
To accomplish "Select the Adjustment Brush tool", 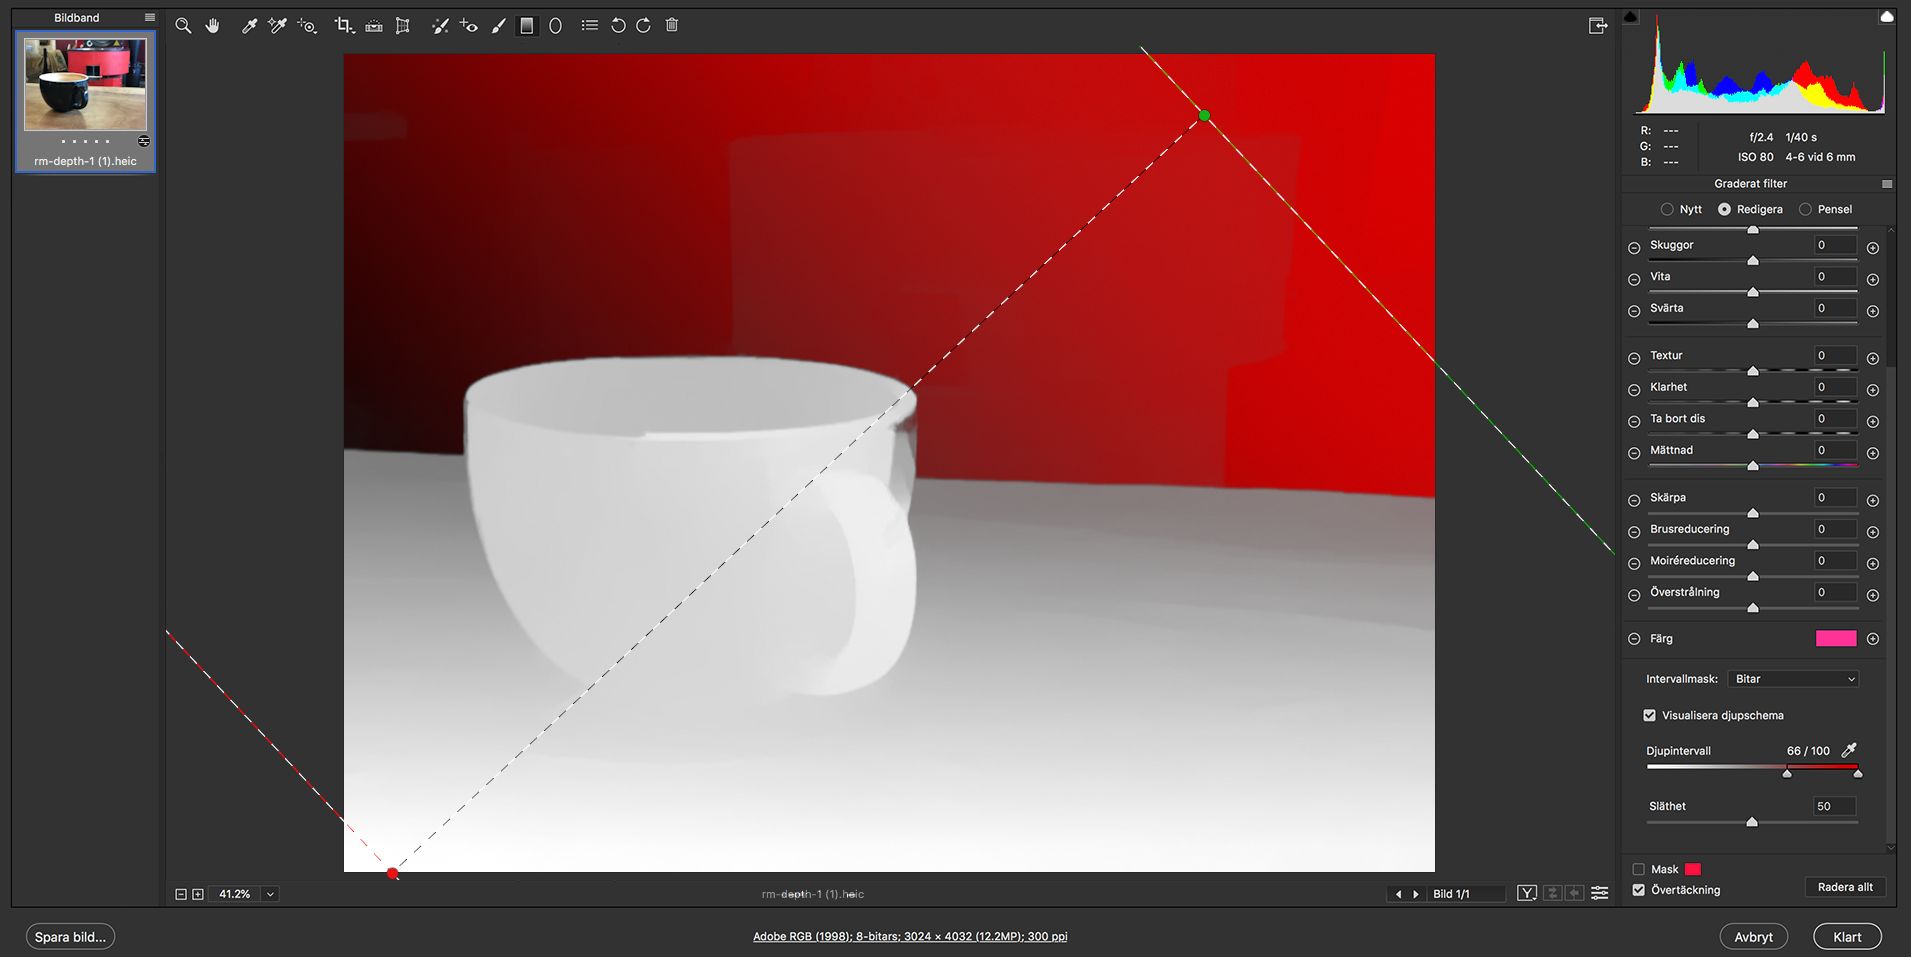I will pos(498,26).
